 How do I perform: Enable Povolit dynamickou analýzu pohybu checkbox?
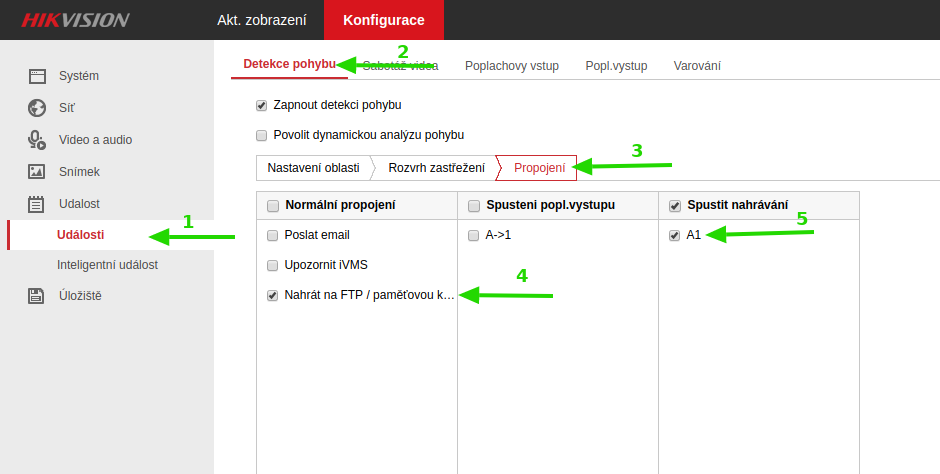pos(262,135)
